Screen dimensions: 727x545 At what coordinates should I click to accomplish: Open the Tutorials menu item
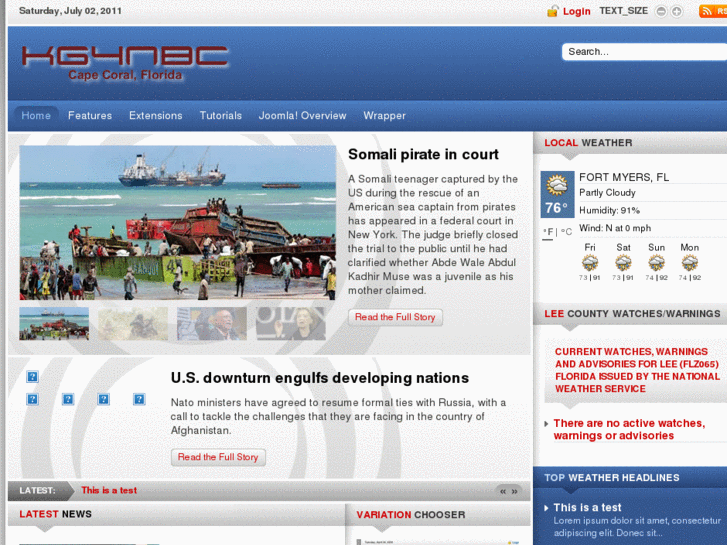(221, 115)
